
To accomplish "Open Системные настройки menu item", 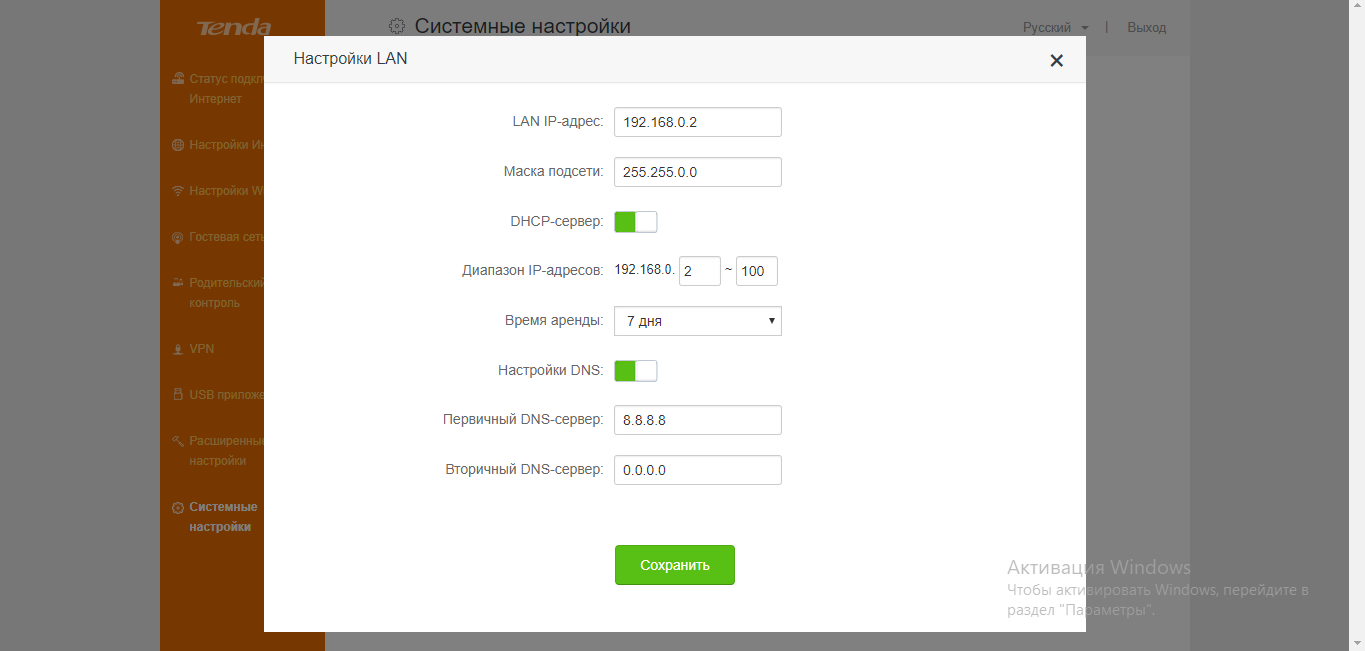I will tap(223, 517).
